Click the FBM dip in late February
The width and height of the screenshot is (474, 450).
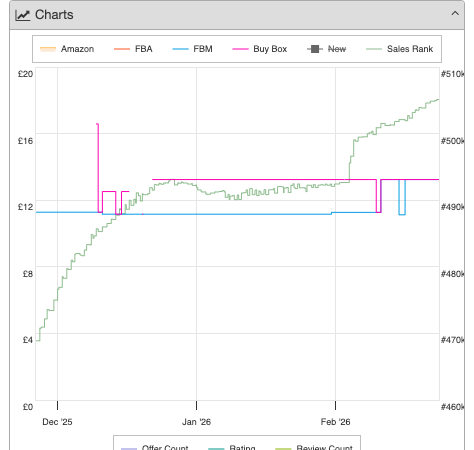point(402,214)
